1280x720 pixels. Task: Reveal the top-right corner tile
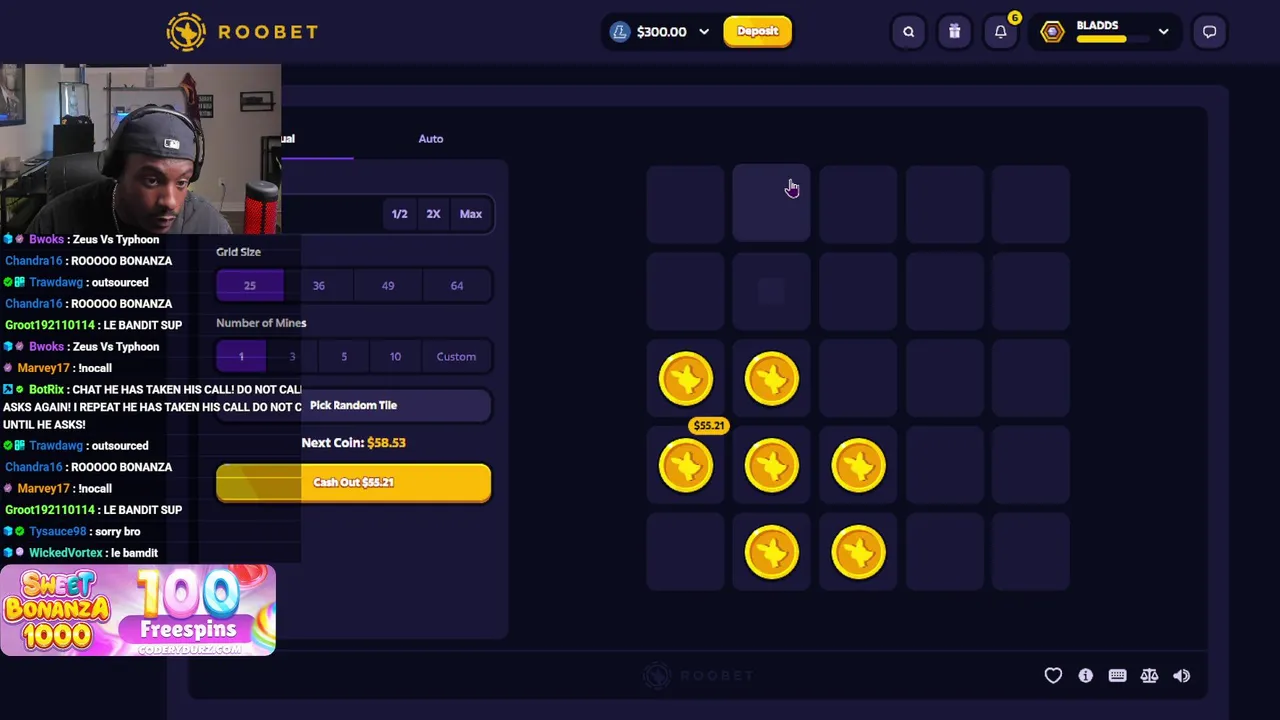pos(1031,204)
